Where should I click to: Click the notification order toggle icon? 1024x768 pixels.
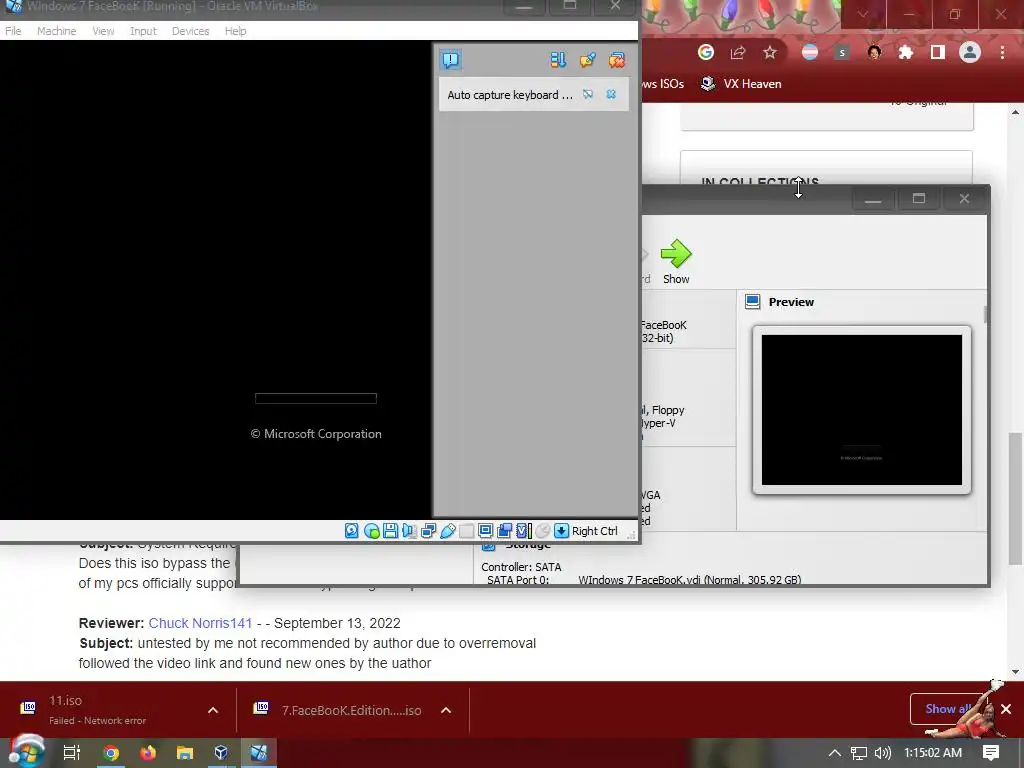(x=558, y=60)
